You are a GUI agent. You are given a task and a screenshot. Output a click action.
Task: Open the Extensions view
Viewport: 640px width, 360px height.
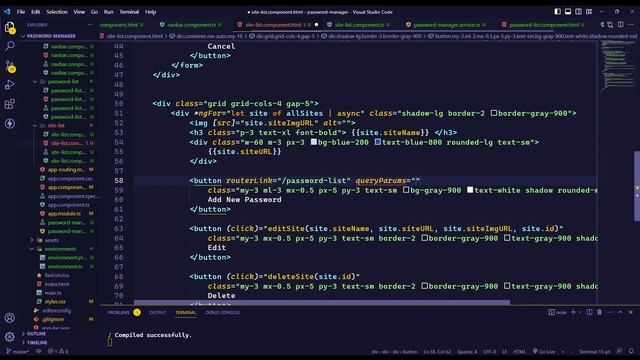pos(10,104)
